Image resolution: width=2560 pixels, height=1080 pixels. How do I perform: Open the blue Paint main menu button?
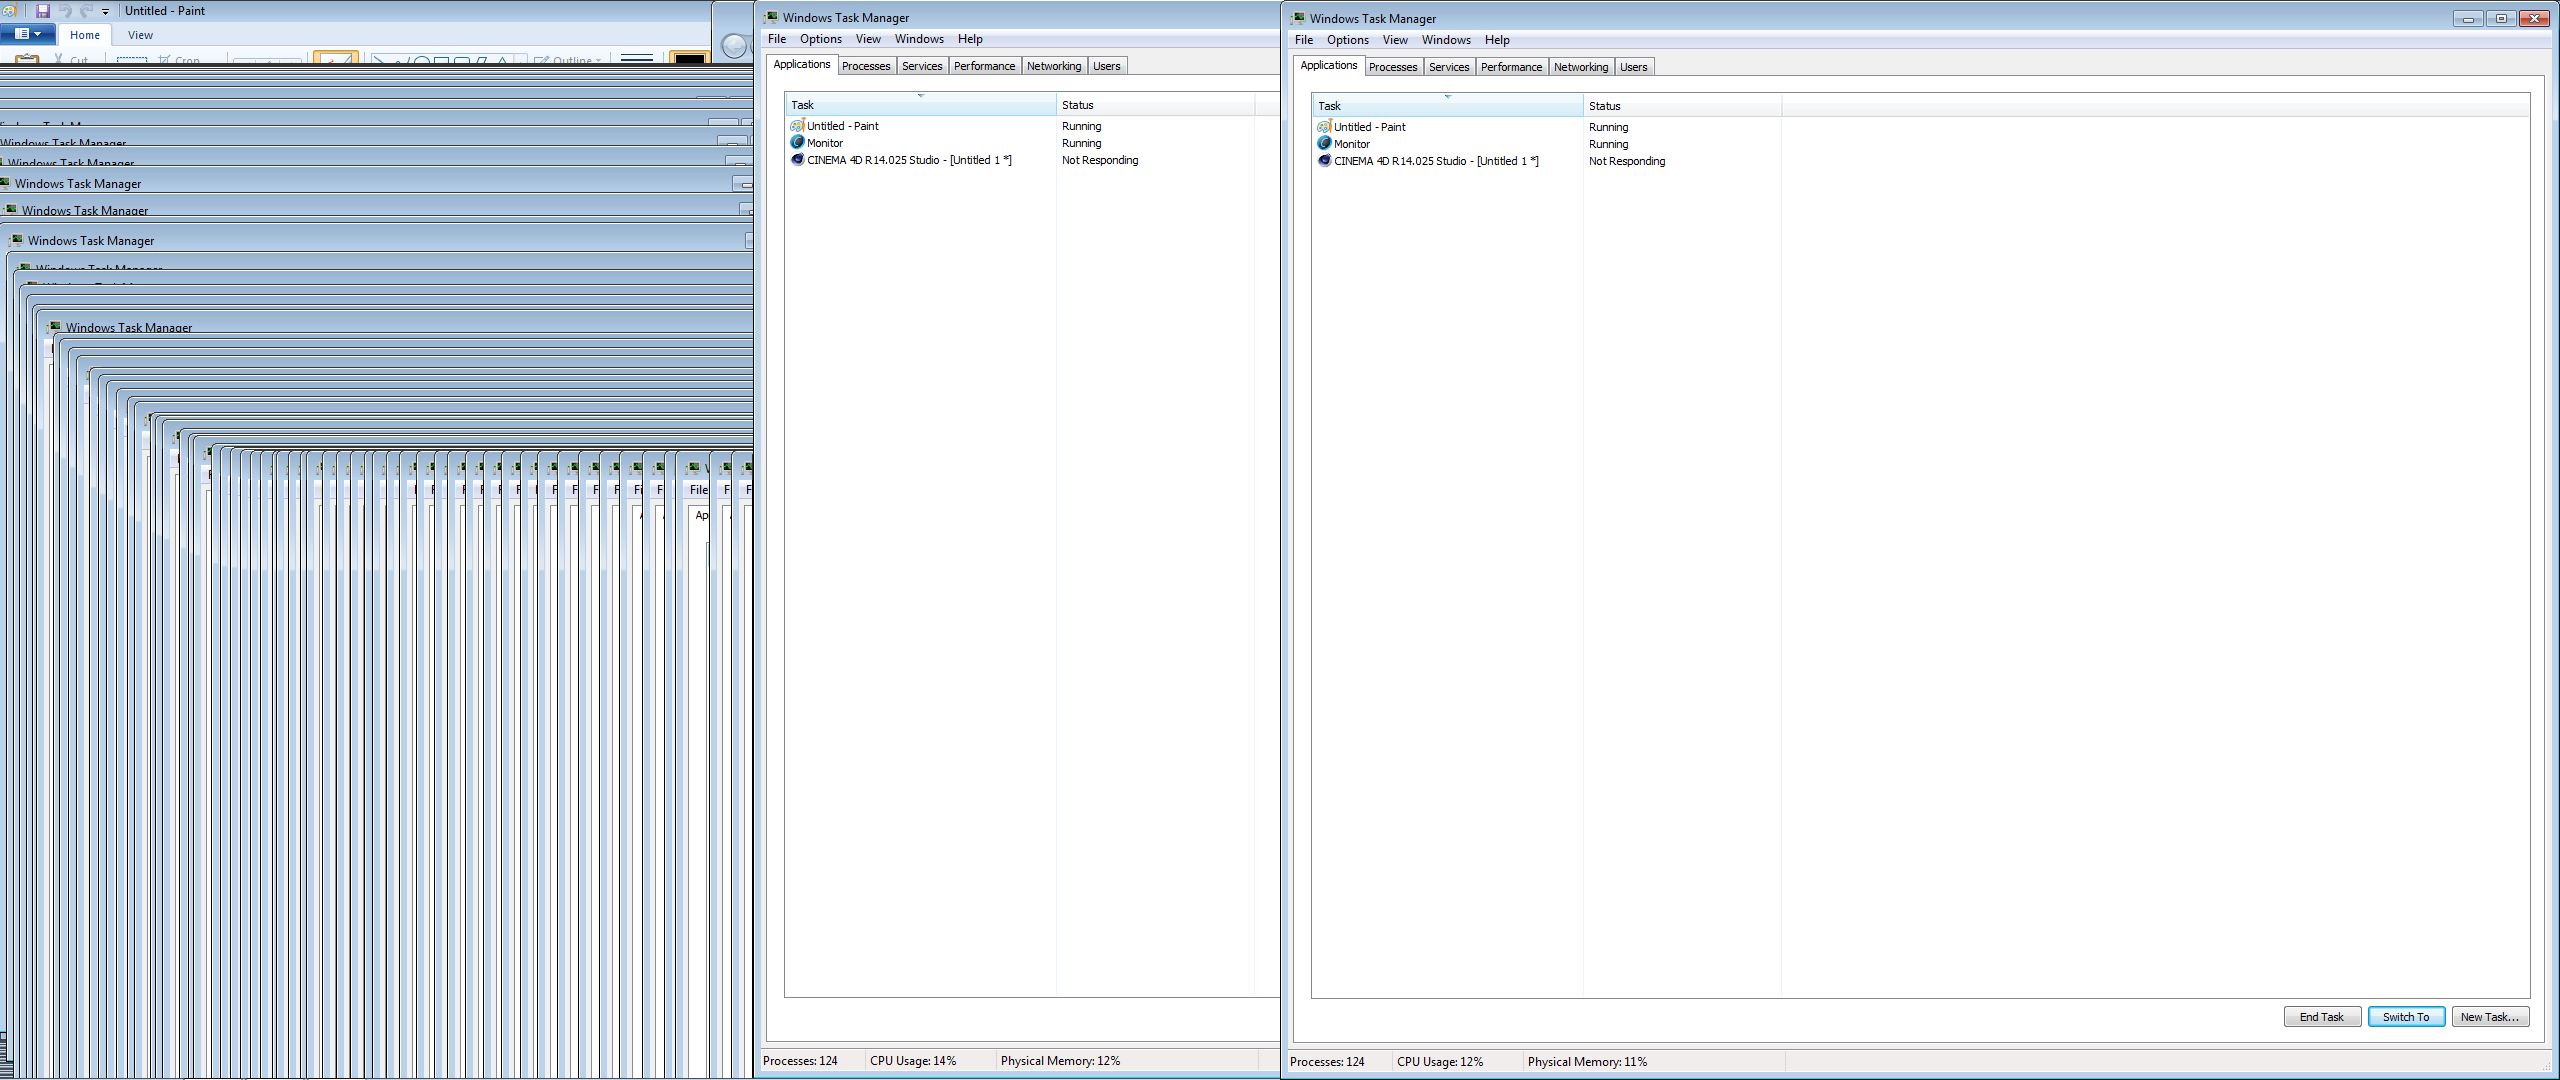[27, 34]
